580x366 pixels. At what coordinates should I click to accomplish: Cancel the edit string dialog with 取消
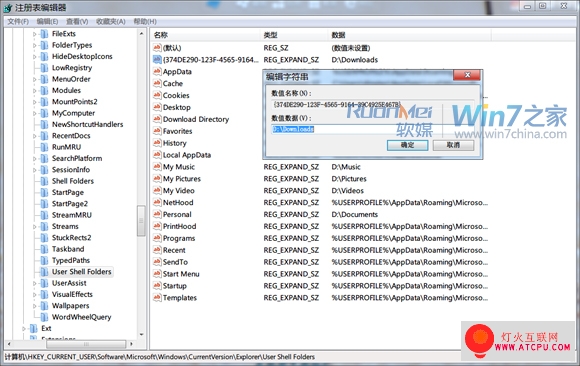(453, 145)
